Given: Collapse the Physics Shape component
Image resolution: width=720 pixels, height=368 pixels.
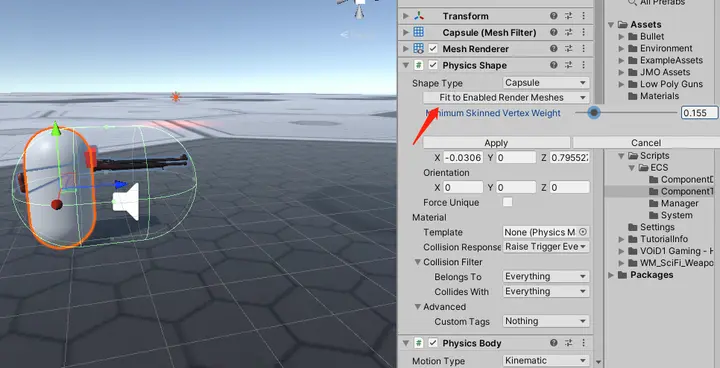Looking at the screenshot, I should click(405, 65).
